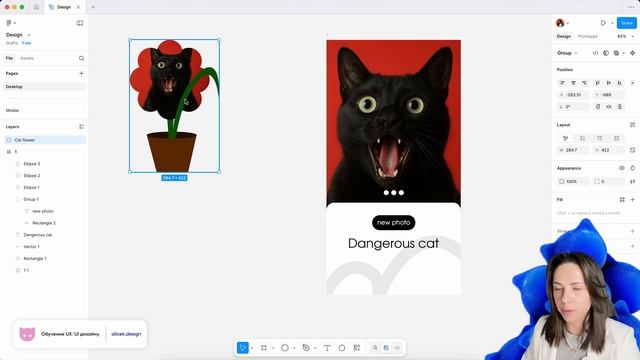Image resolution: width=640 pixels, height=360 pixels.
Task: Click the home icon in tab bar
Action: (x=36, y=7)
